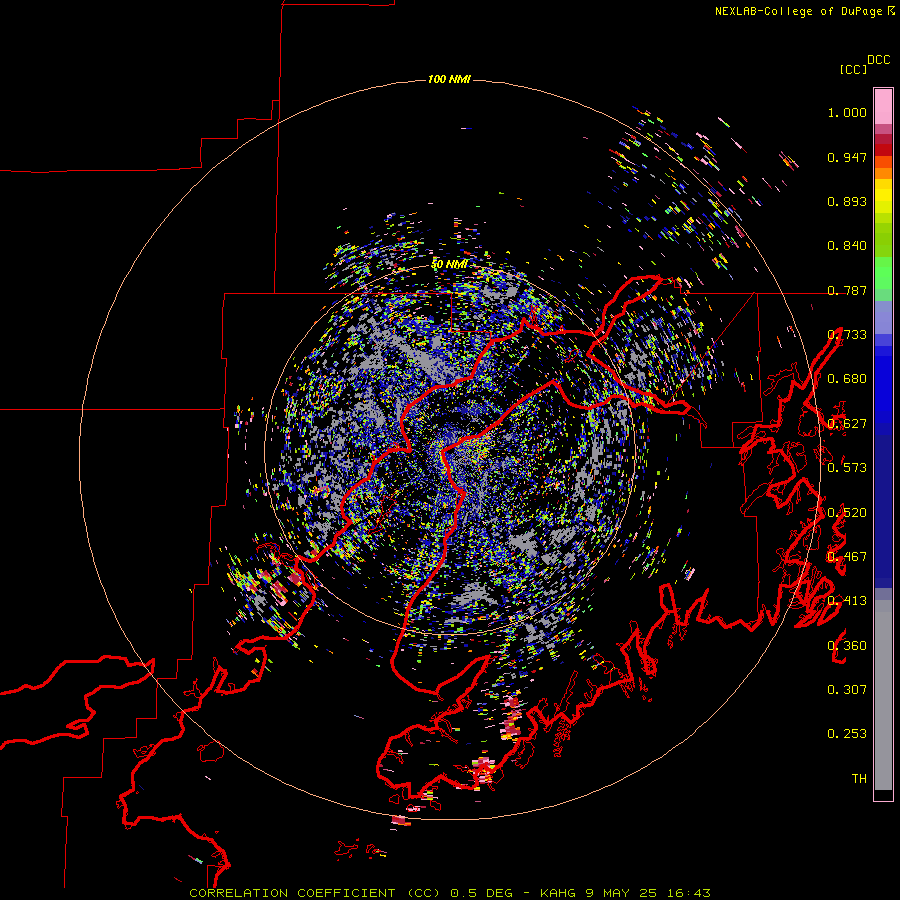Click the 0.947 scale value
900x900 pixels.
point(847,157)
